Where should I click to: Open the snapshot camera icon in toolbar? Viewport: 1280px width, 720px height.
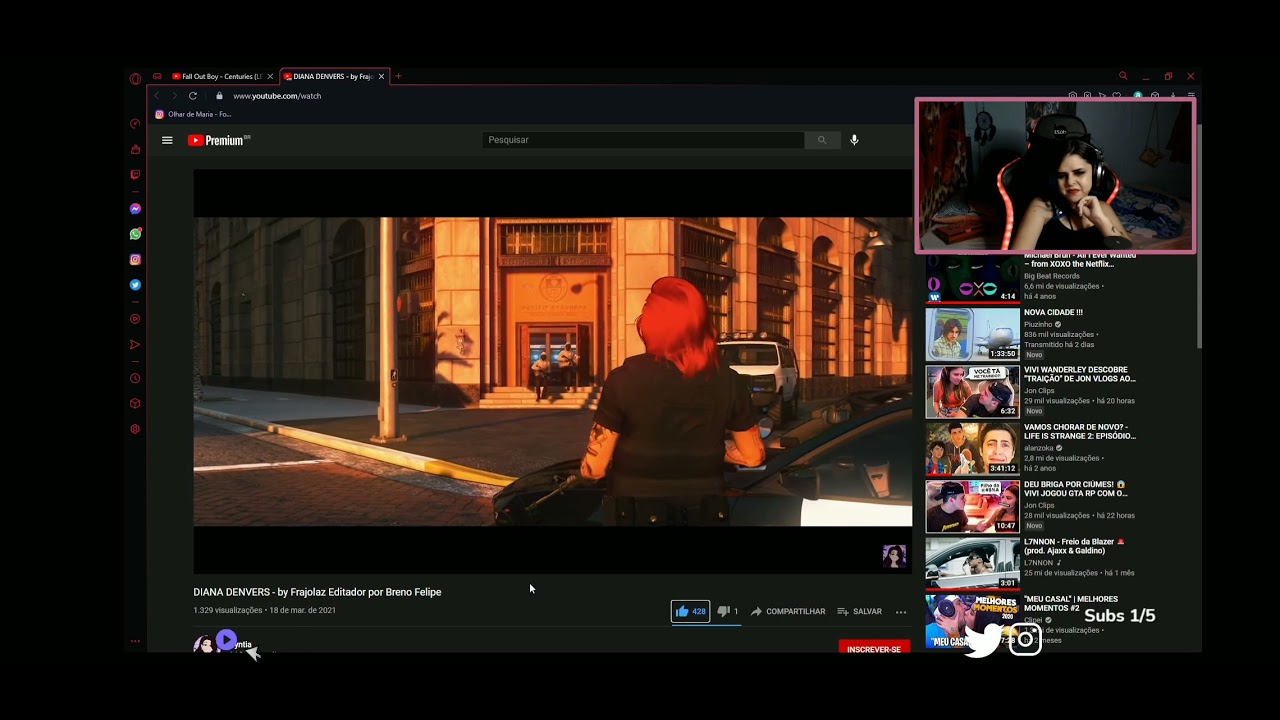point(1073,96)
